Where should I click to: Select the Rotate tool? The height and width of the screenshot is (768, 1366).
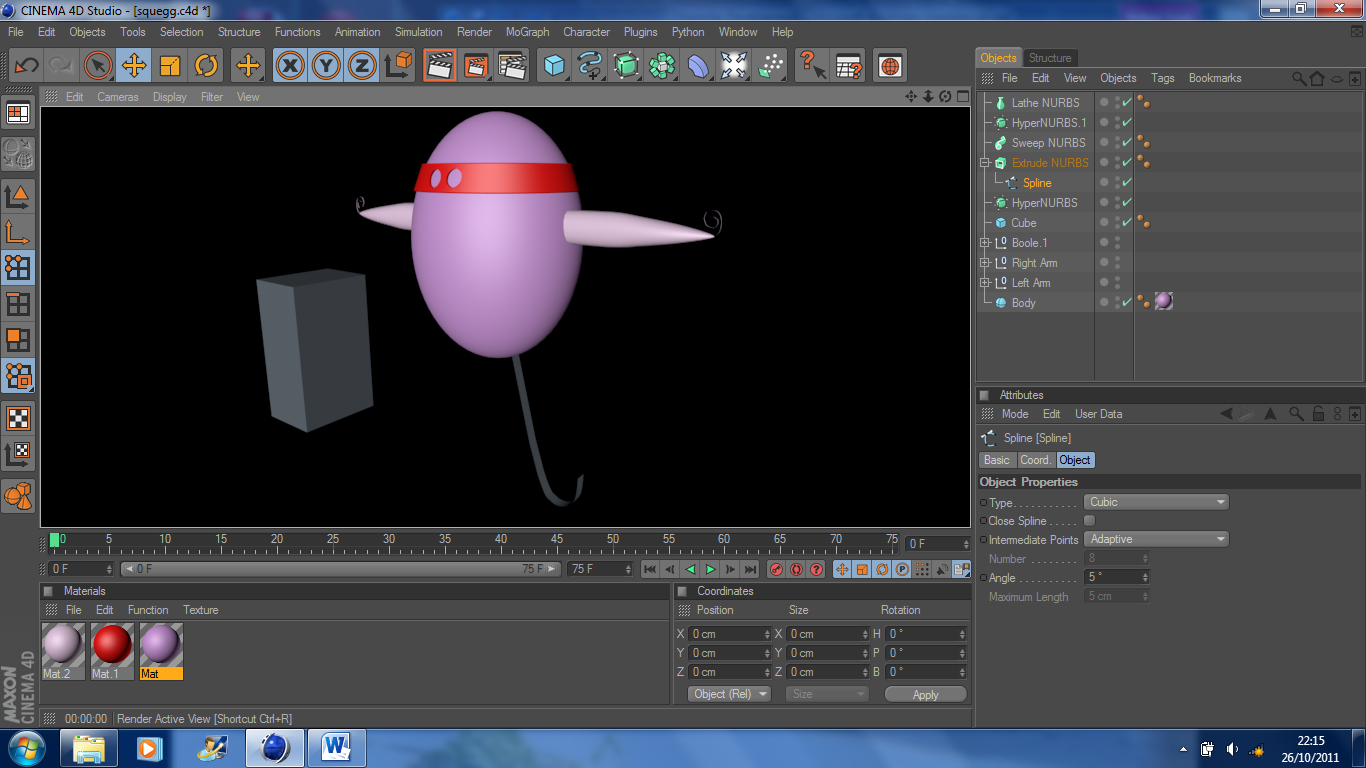click(x=206, y=66)
